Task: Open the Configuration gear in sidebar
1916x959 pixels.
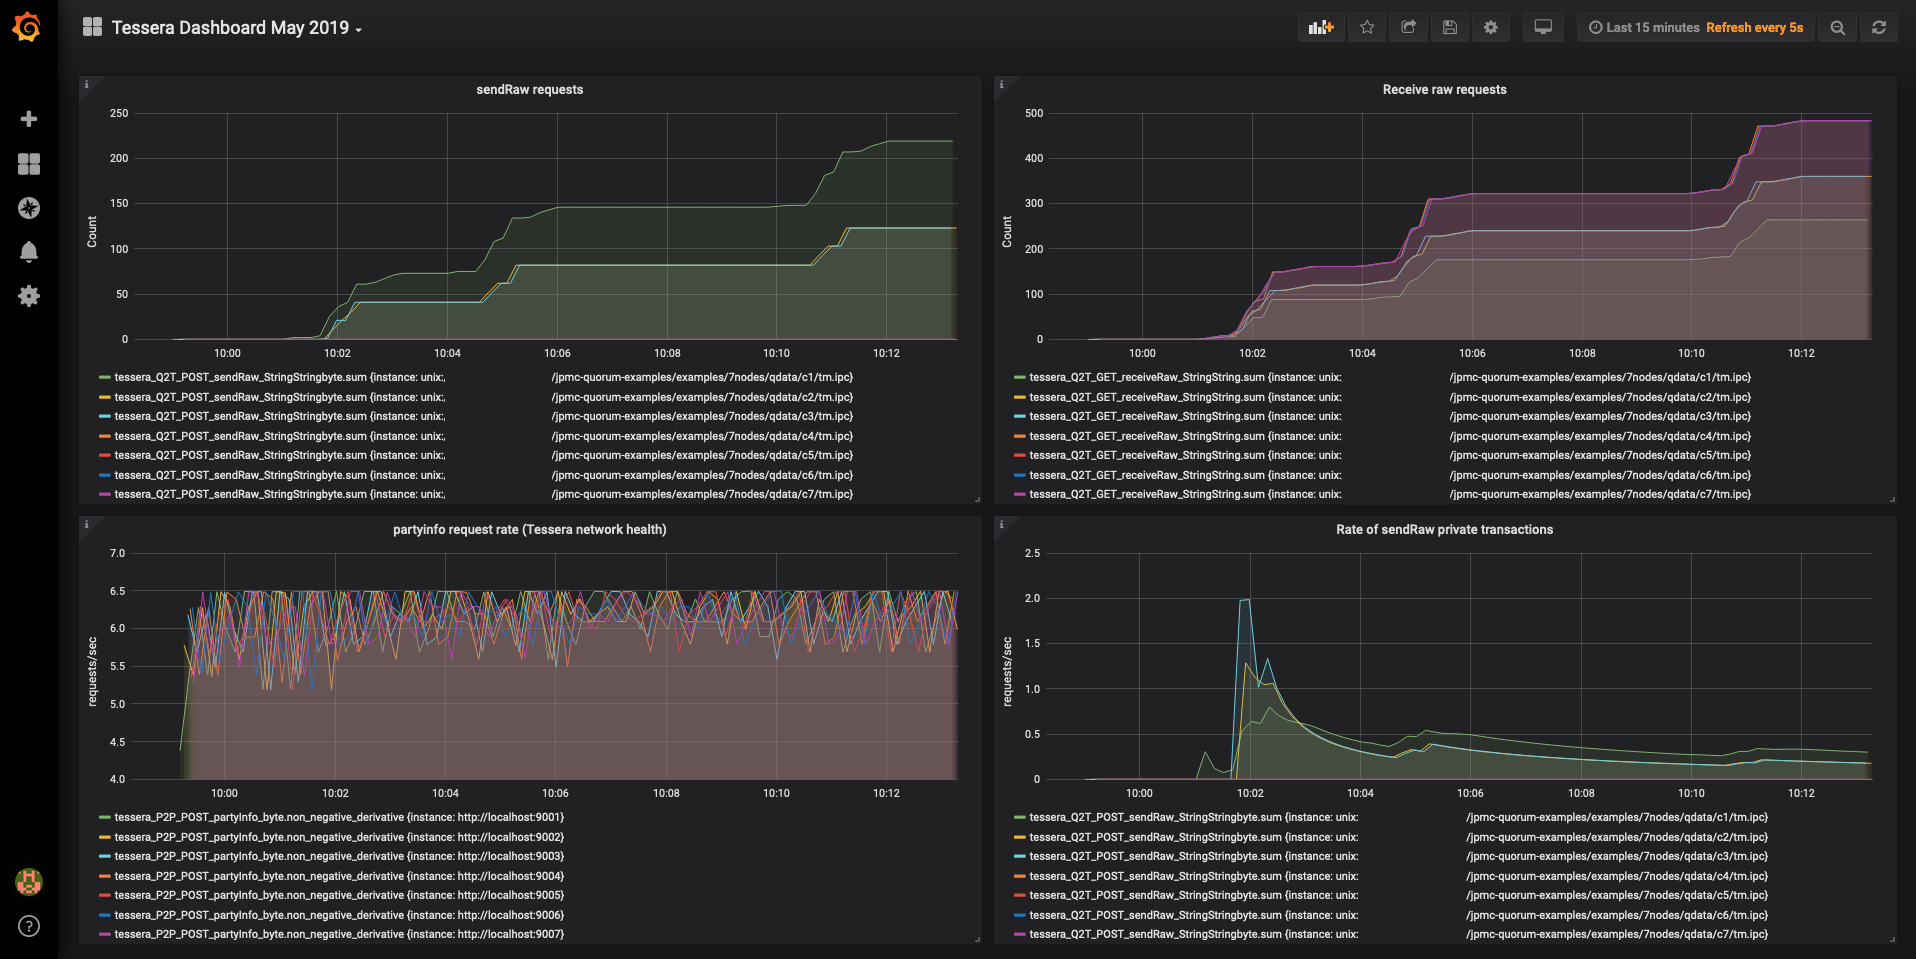Action: point(29,296)
